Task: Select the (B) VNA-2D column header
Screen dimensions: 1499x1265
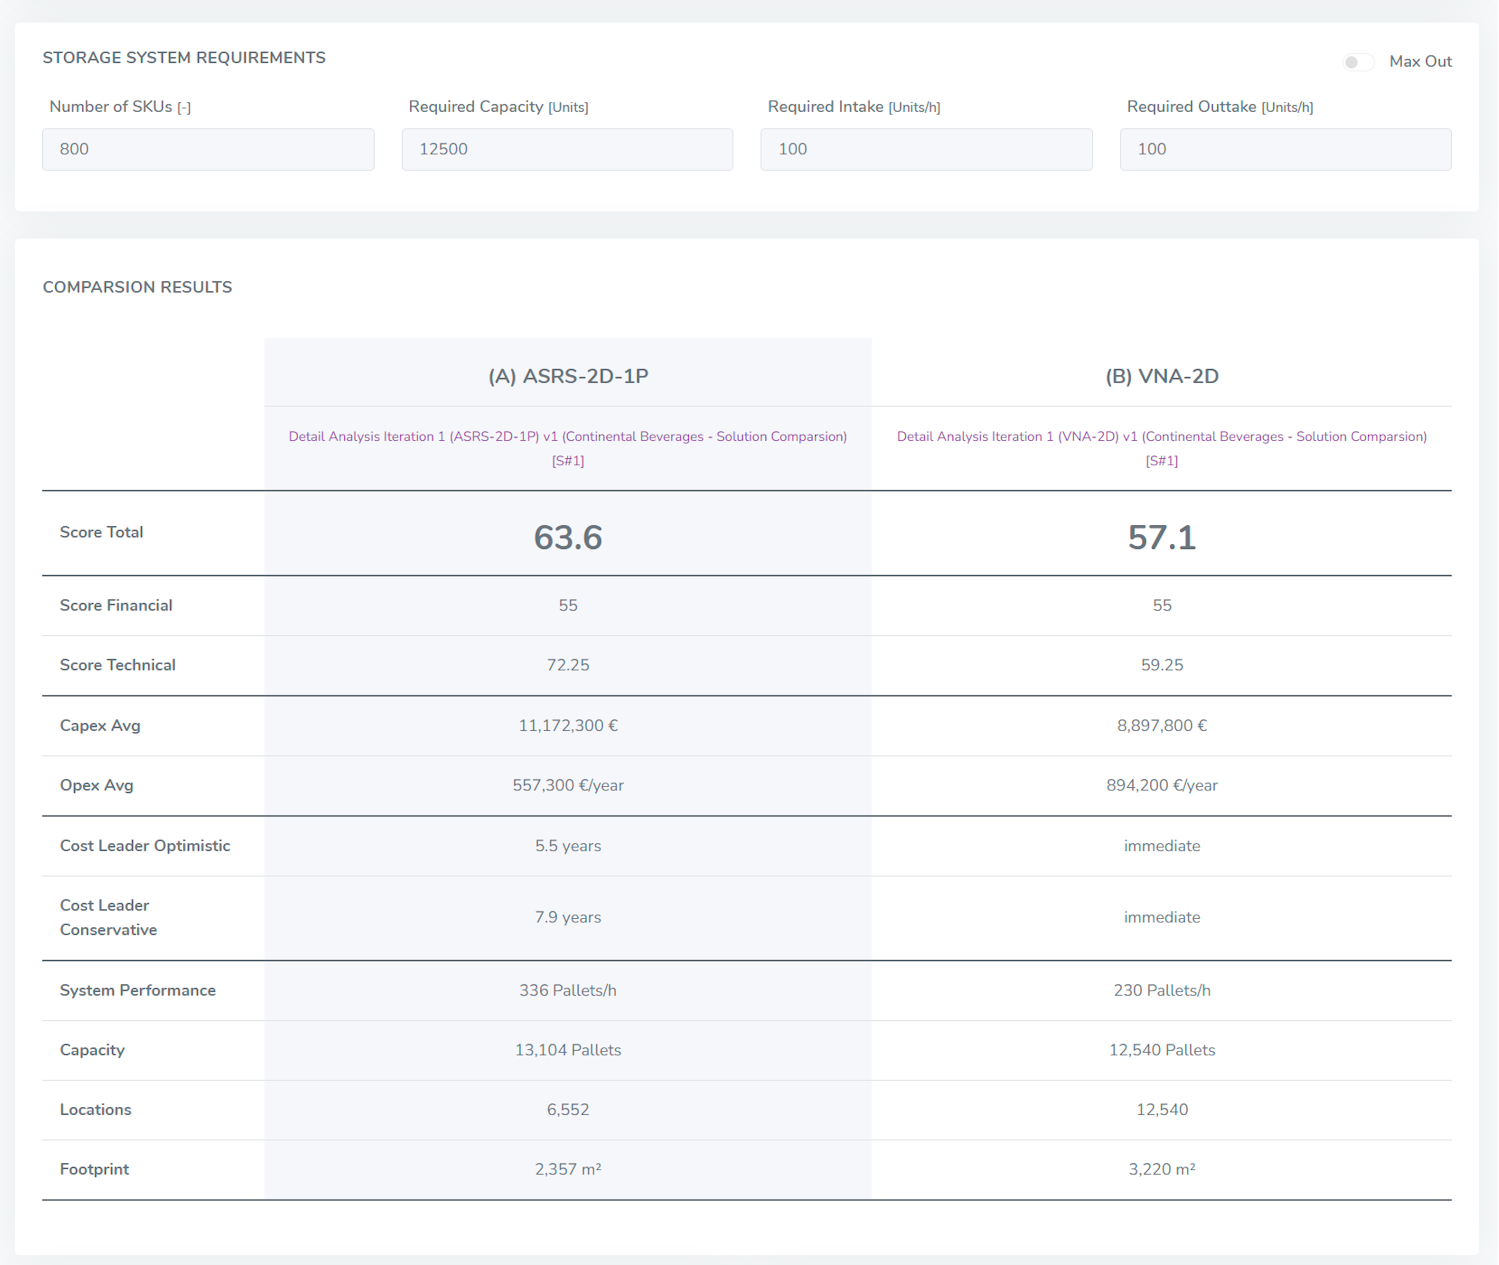Action: [x=1162, y=376]
